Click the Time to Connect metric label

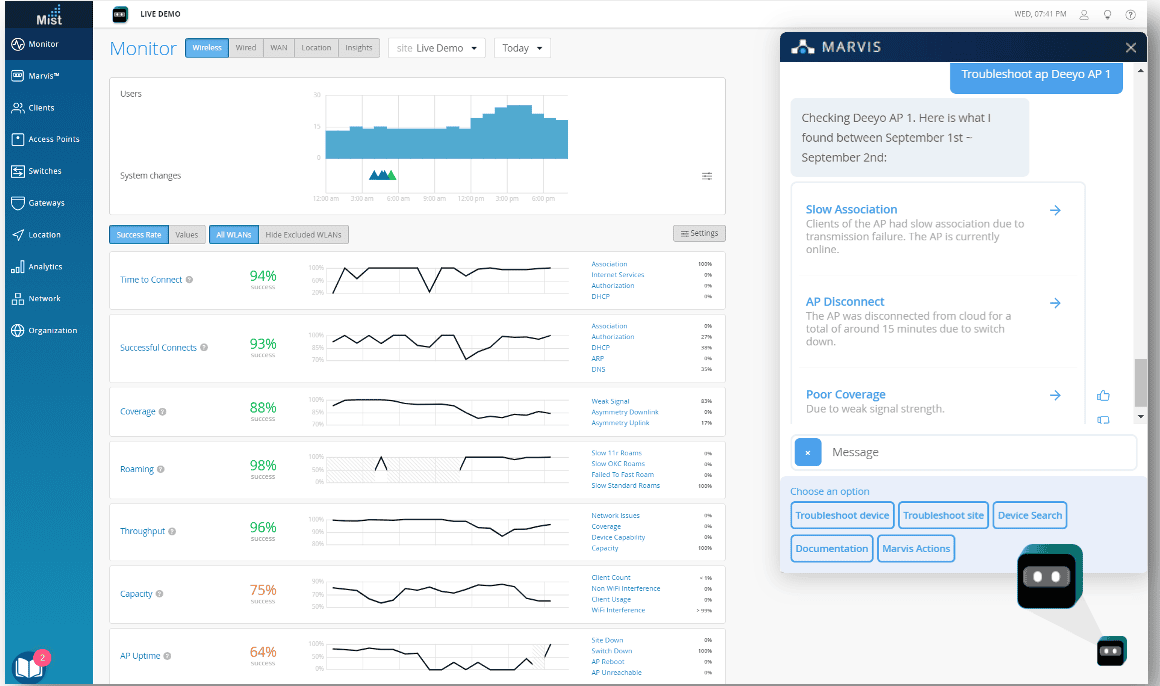(x=151, y=280)
